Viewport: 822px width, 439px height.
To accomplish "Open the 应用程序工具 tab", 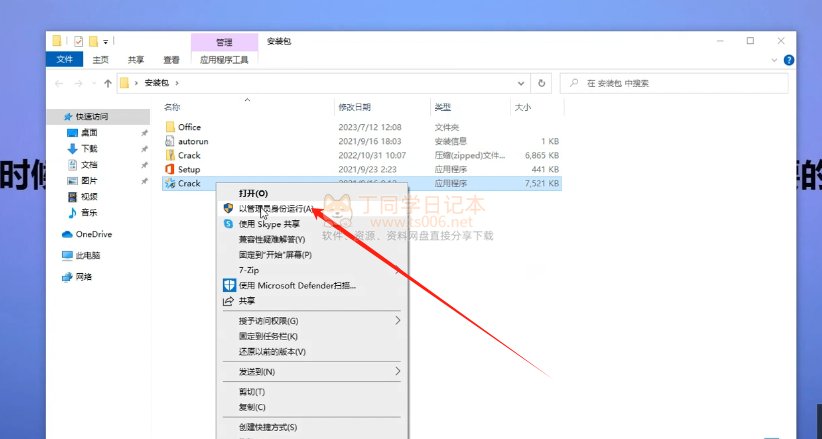I will [x=224, y=60].
